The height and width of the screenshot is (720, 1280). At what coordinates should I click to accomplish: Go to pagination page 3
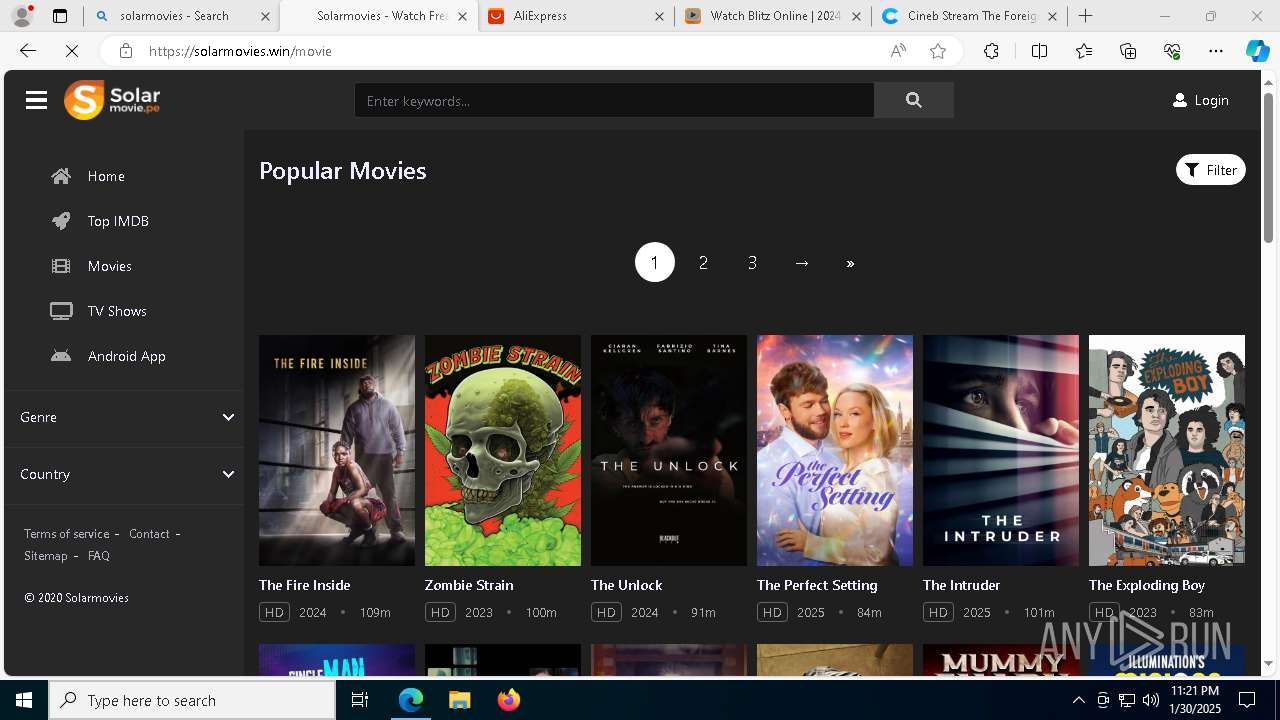pos(753,262)
